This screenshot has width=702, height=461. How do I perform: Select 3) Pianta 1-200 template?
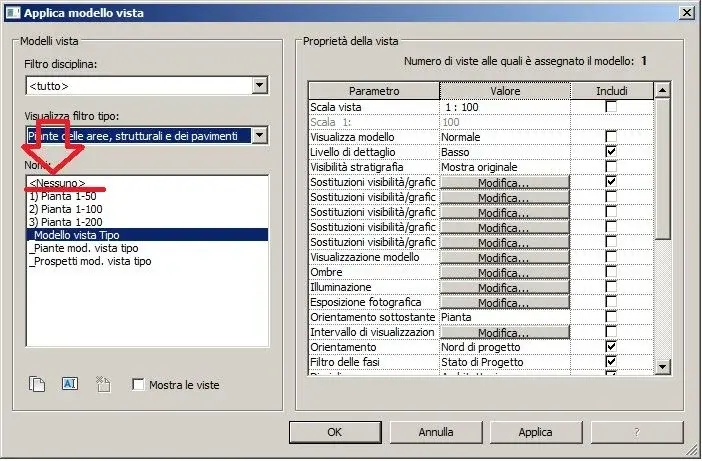pyautogui.click(x=147, y=222)
